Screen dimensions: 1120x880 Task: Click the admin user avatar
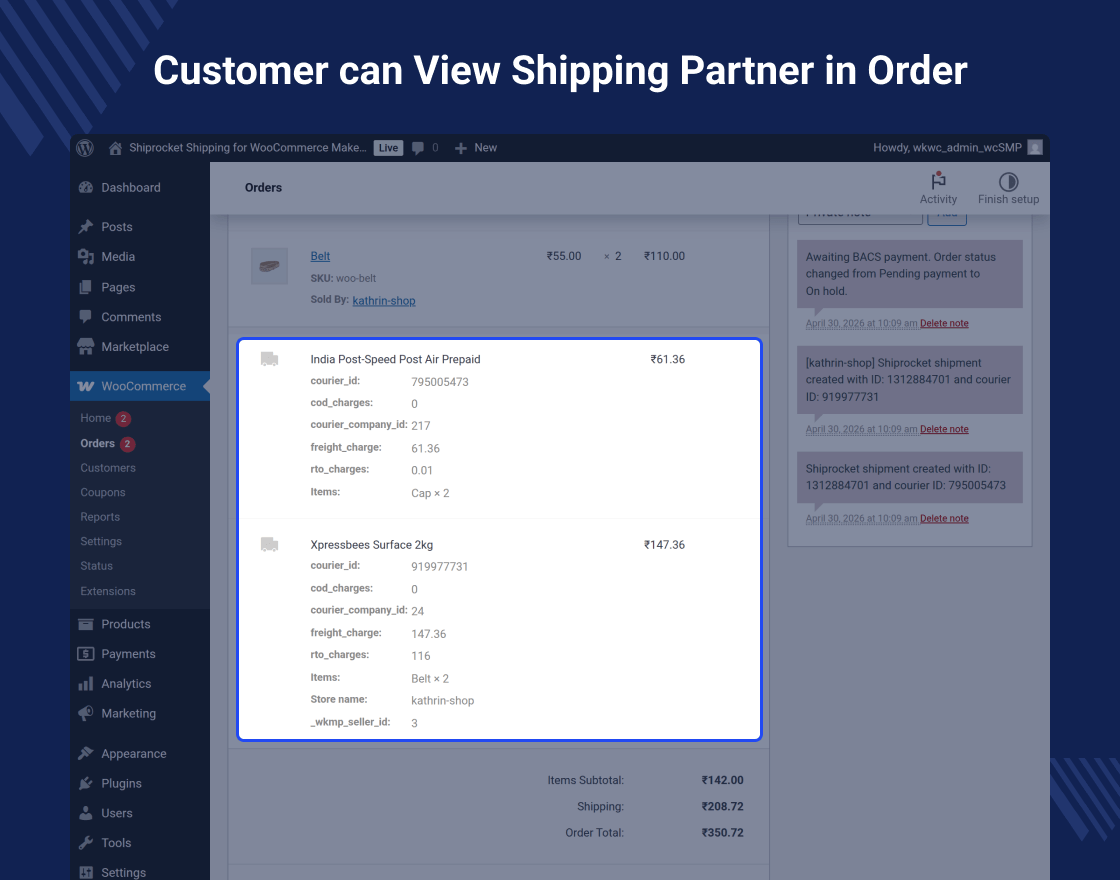[x=1035, y=148]
